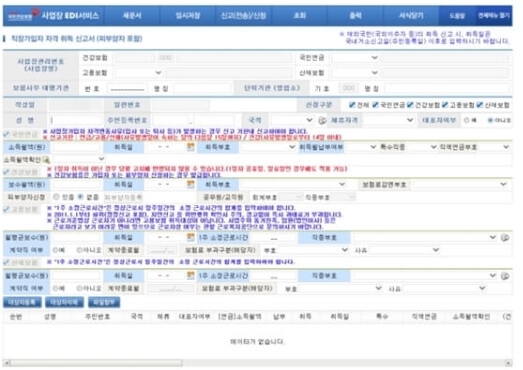Click the 보험사무 대행기관 번호 field
The image size is (523, 370).
(127, 88)
